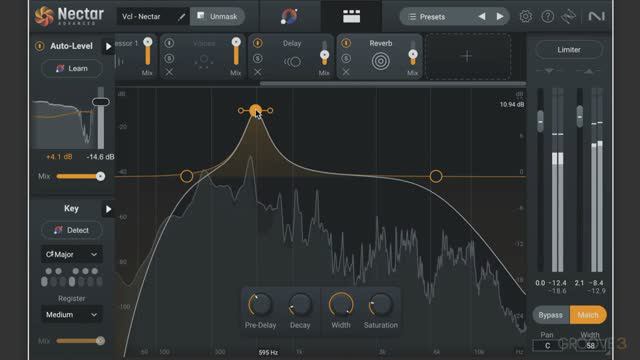This screenshot has height=360, width=640.
Task: Select the Reverb module rings icon
Action: coord(380,62)
